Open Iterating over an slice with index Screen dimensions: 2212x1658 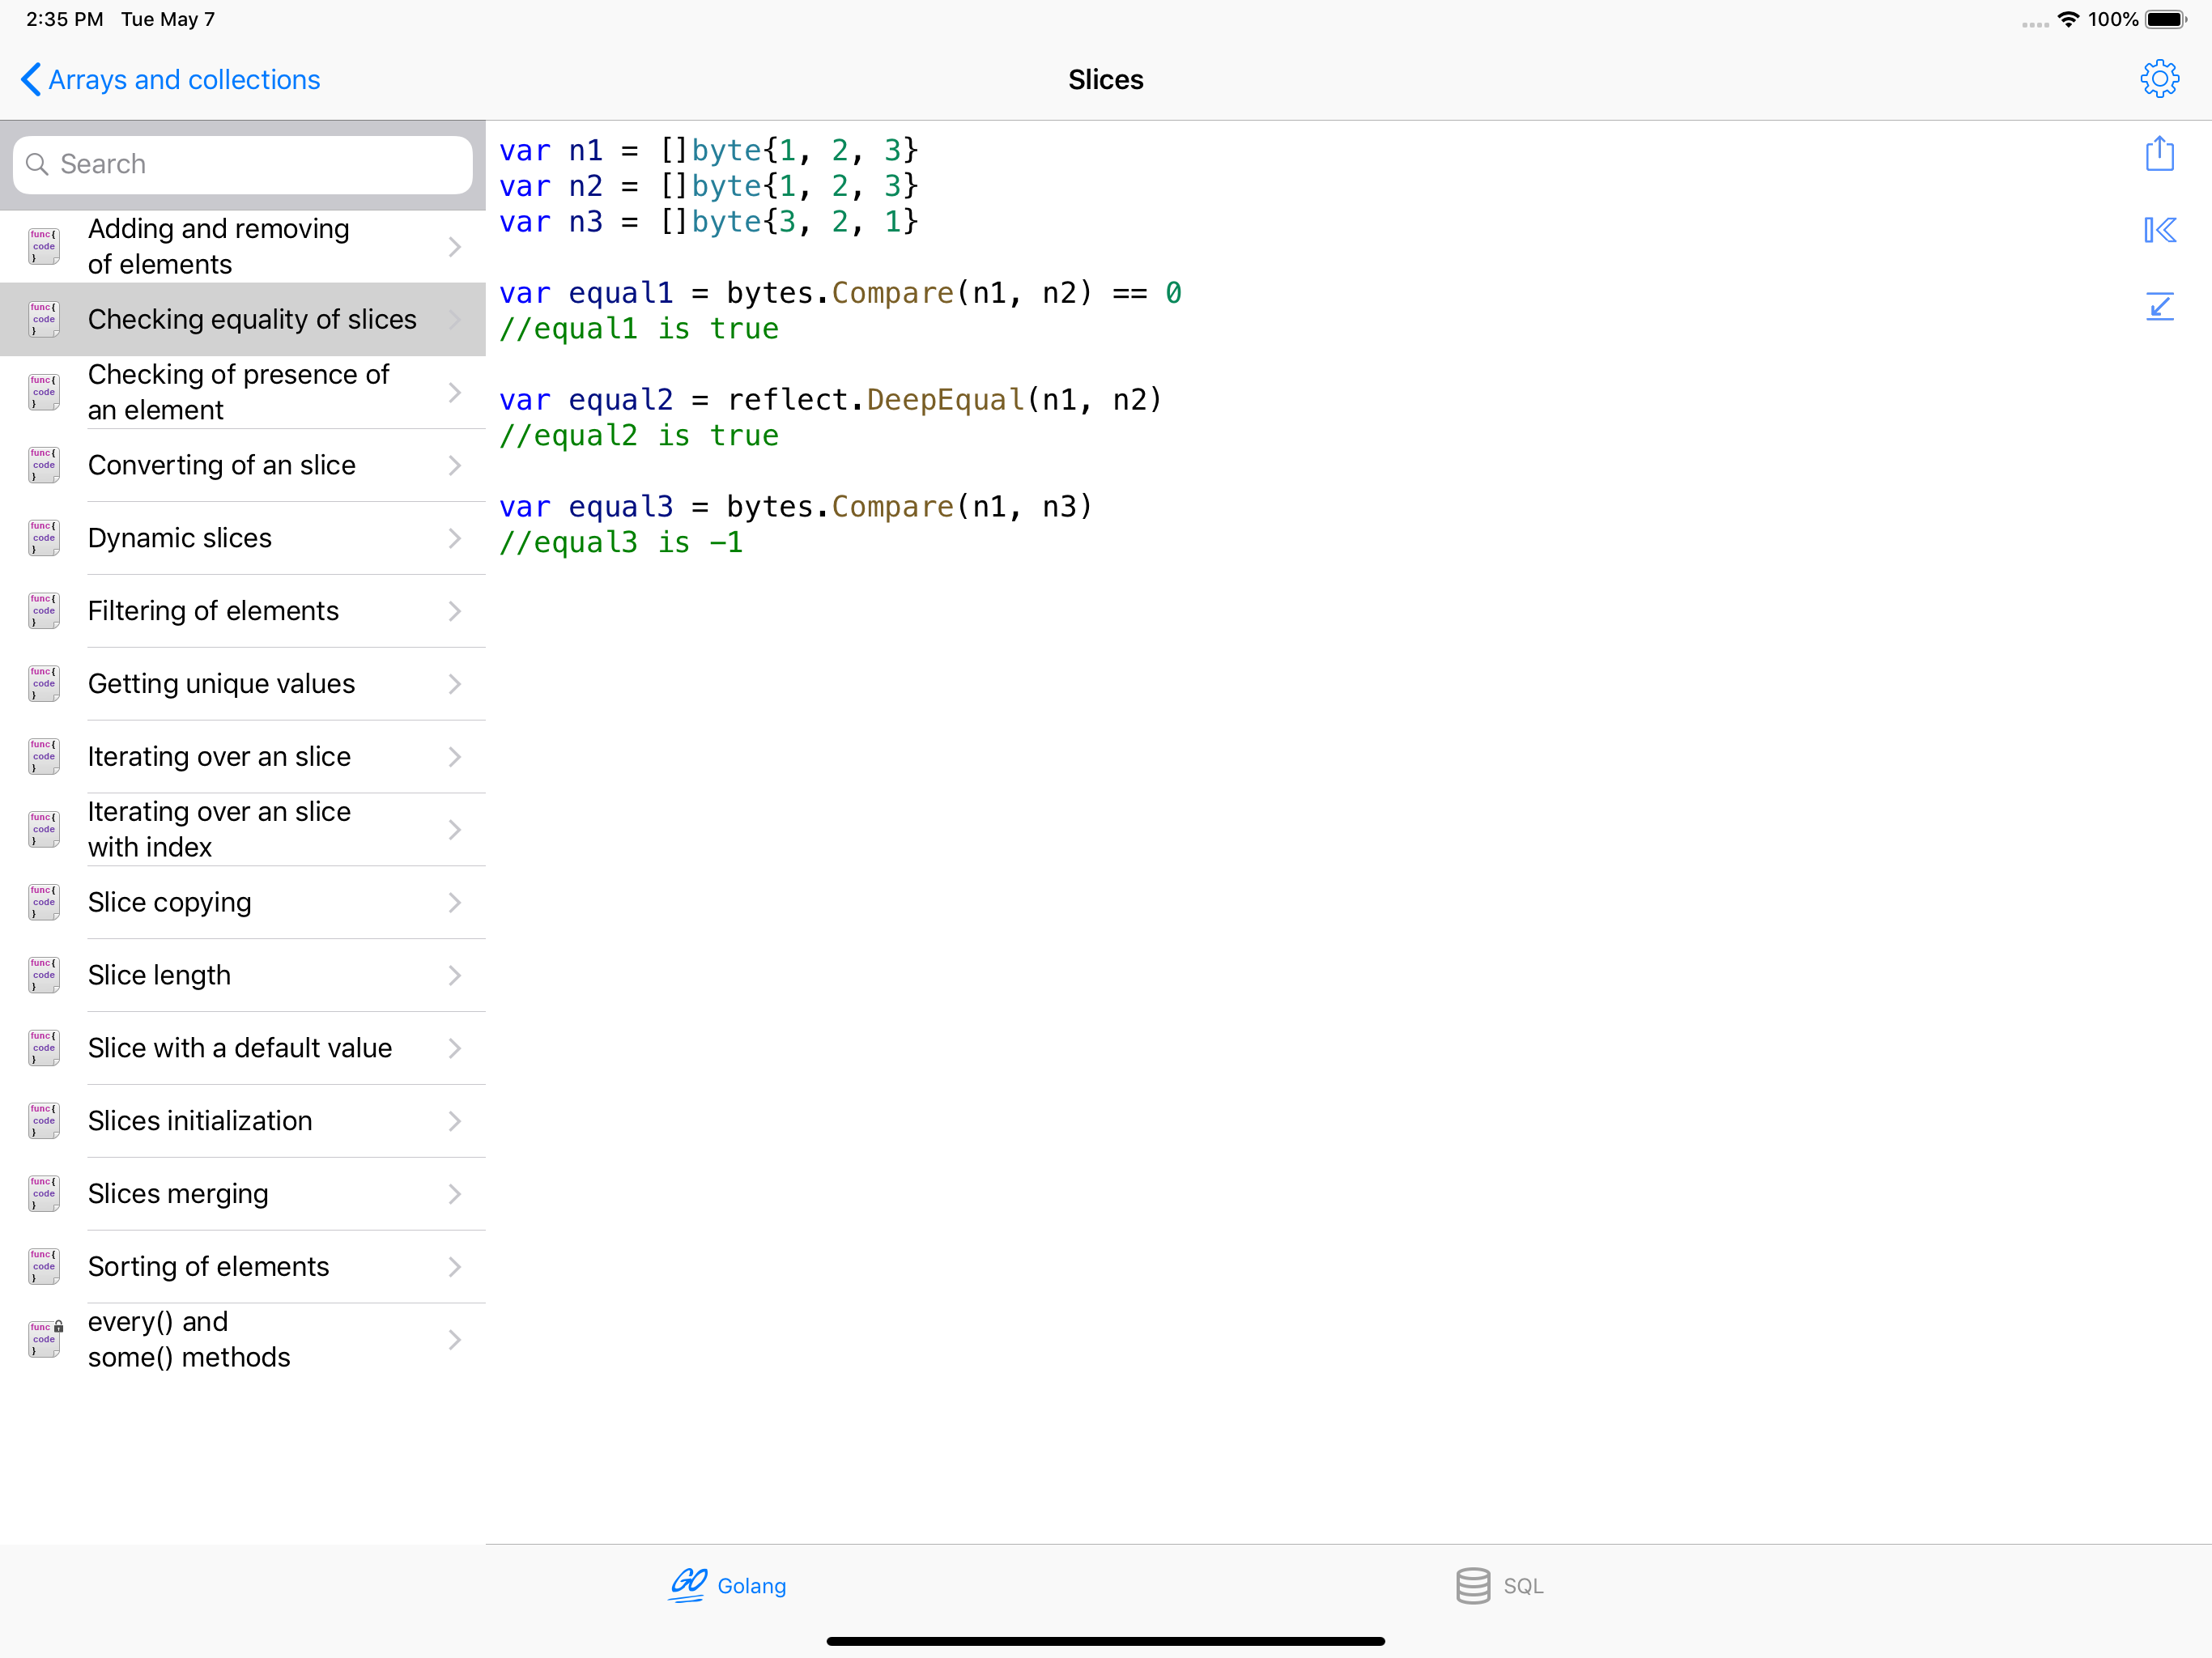[x=219, y=829]
